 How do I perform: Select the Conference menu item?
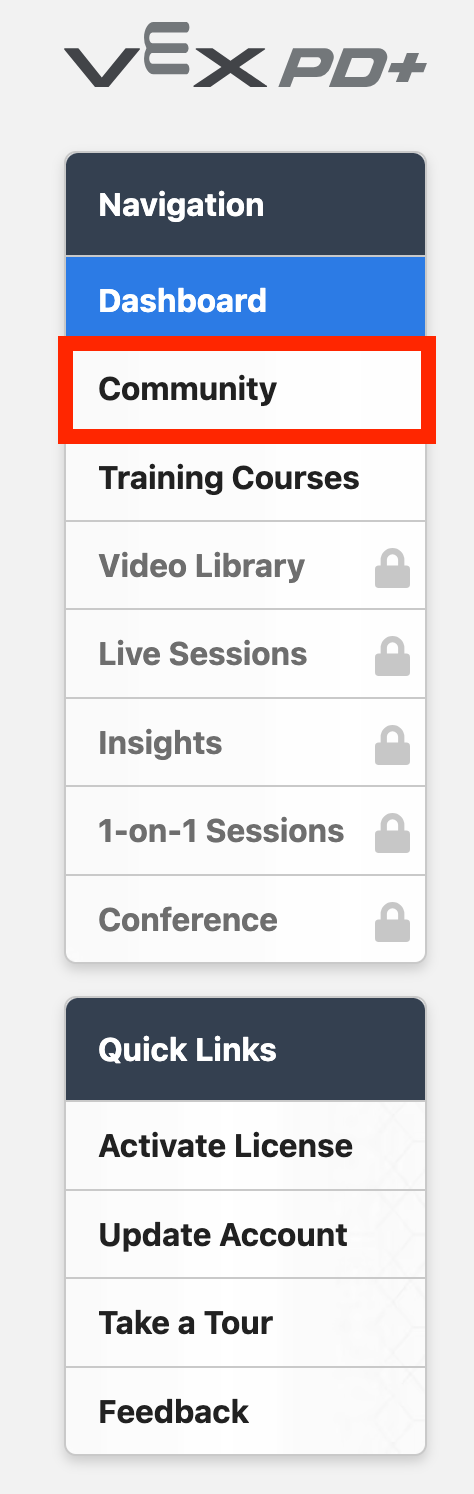click(246, 919)
